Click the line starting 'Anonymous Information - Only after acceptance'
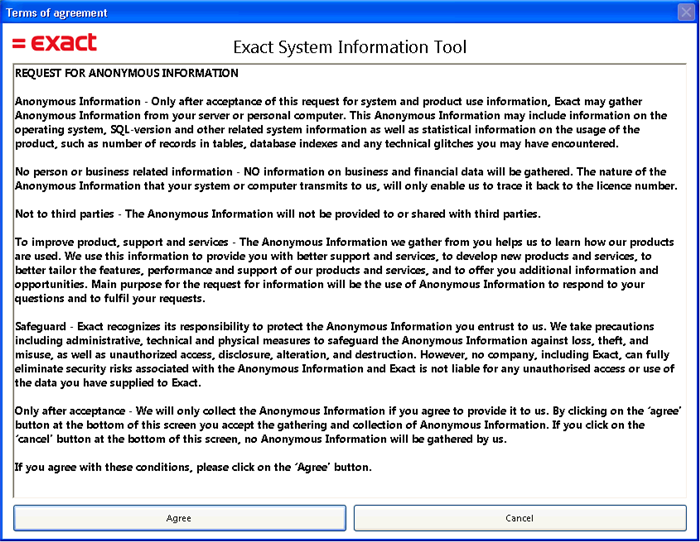Image resolution: width=700 pixels, height=542 pixels. [x=329, y=102]
